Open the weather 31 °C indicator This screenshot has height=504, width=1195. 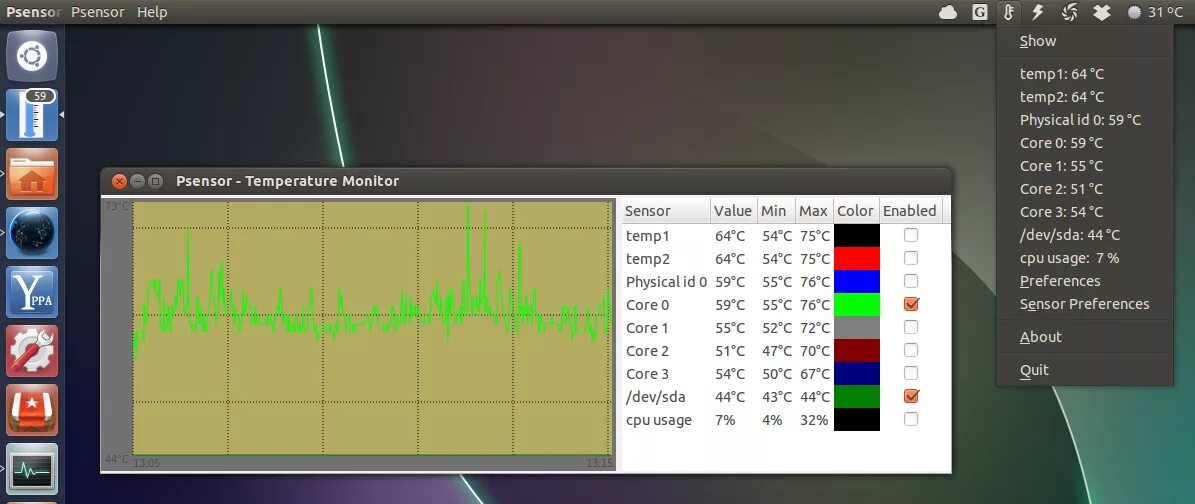pyautogui.click(x=1155, y=12)
